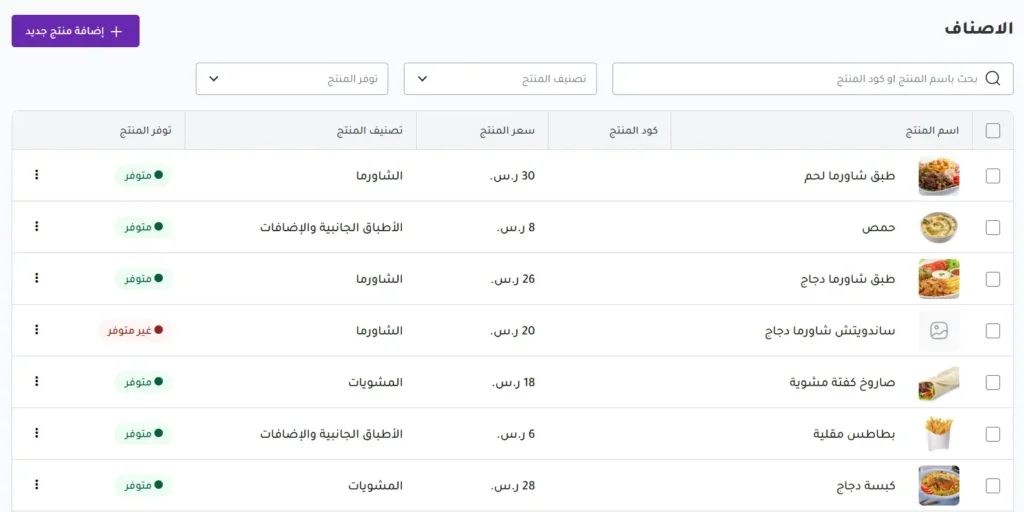This screenshot has width=1024, height=512.
Task: Open the three-dot menu for بطاطس مقلية
Action: click(37, 432)
